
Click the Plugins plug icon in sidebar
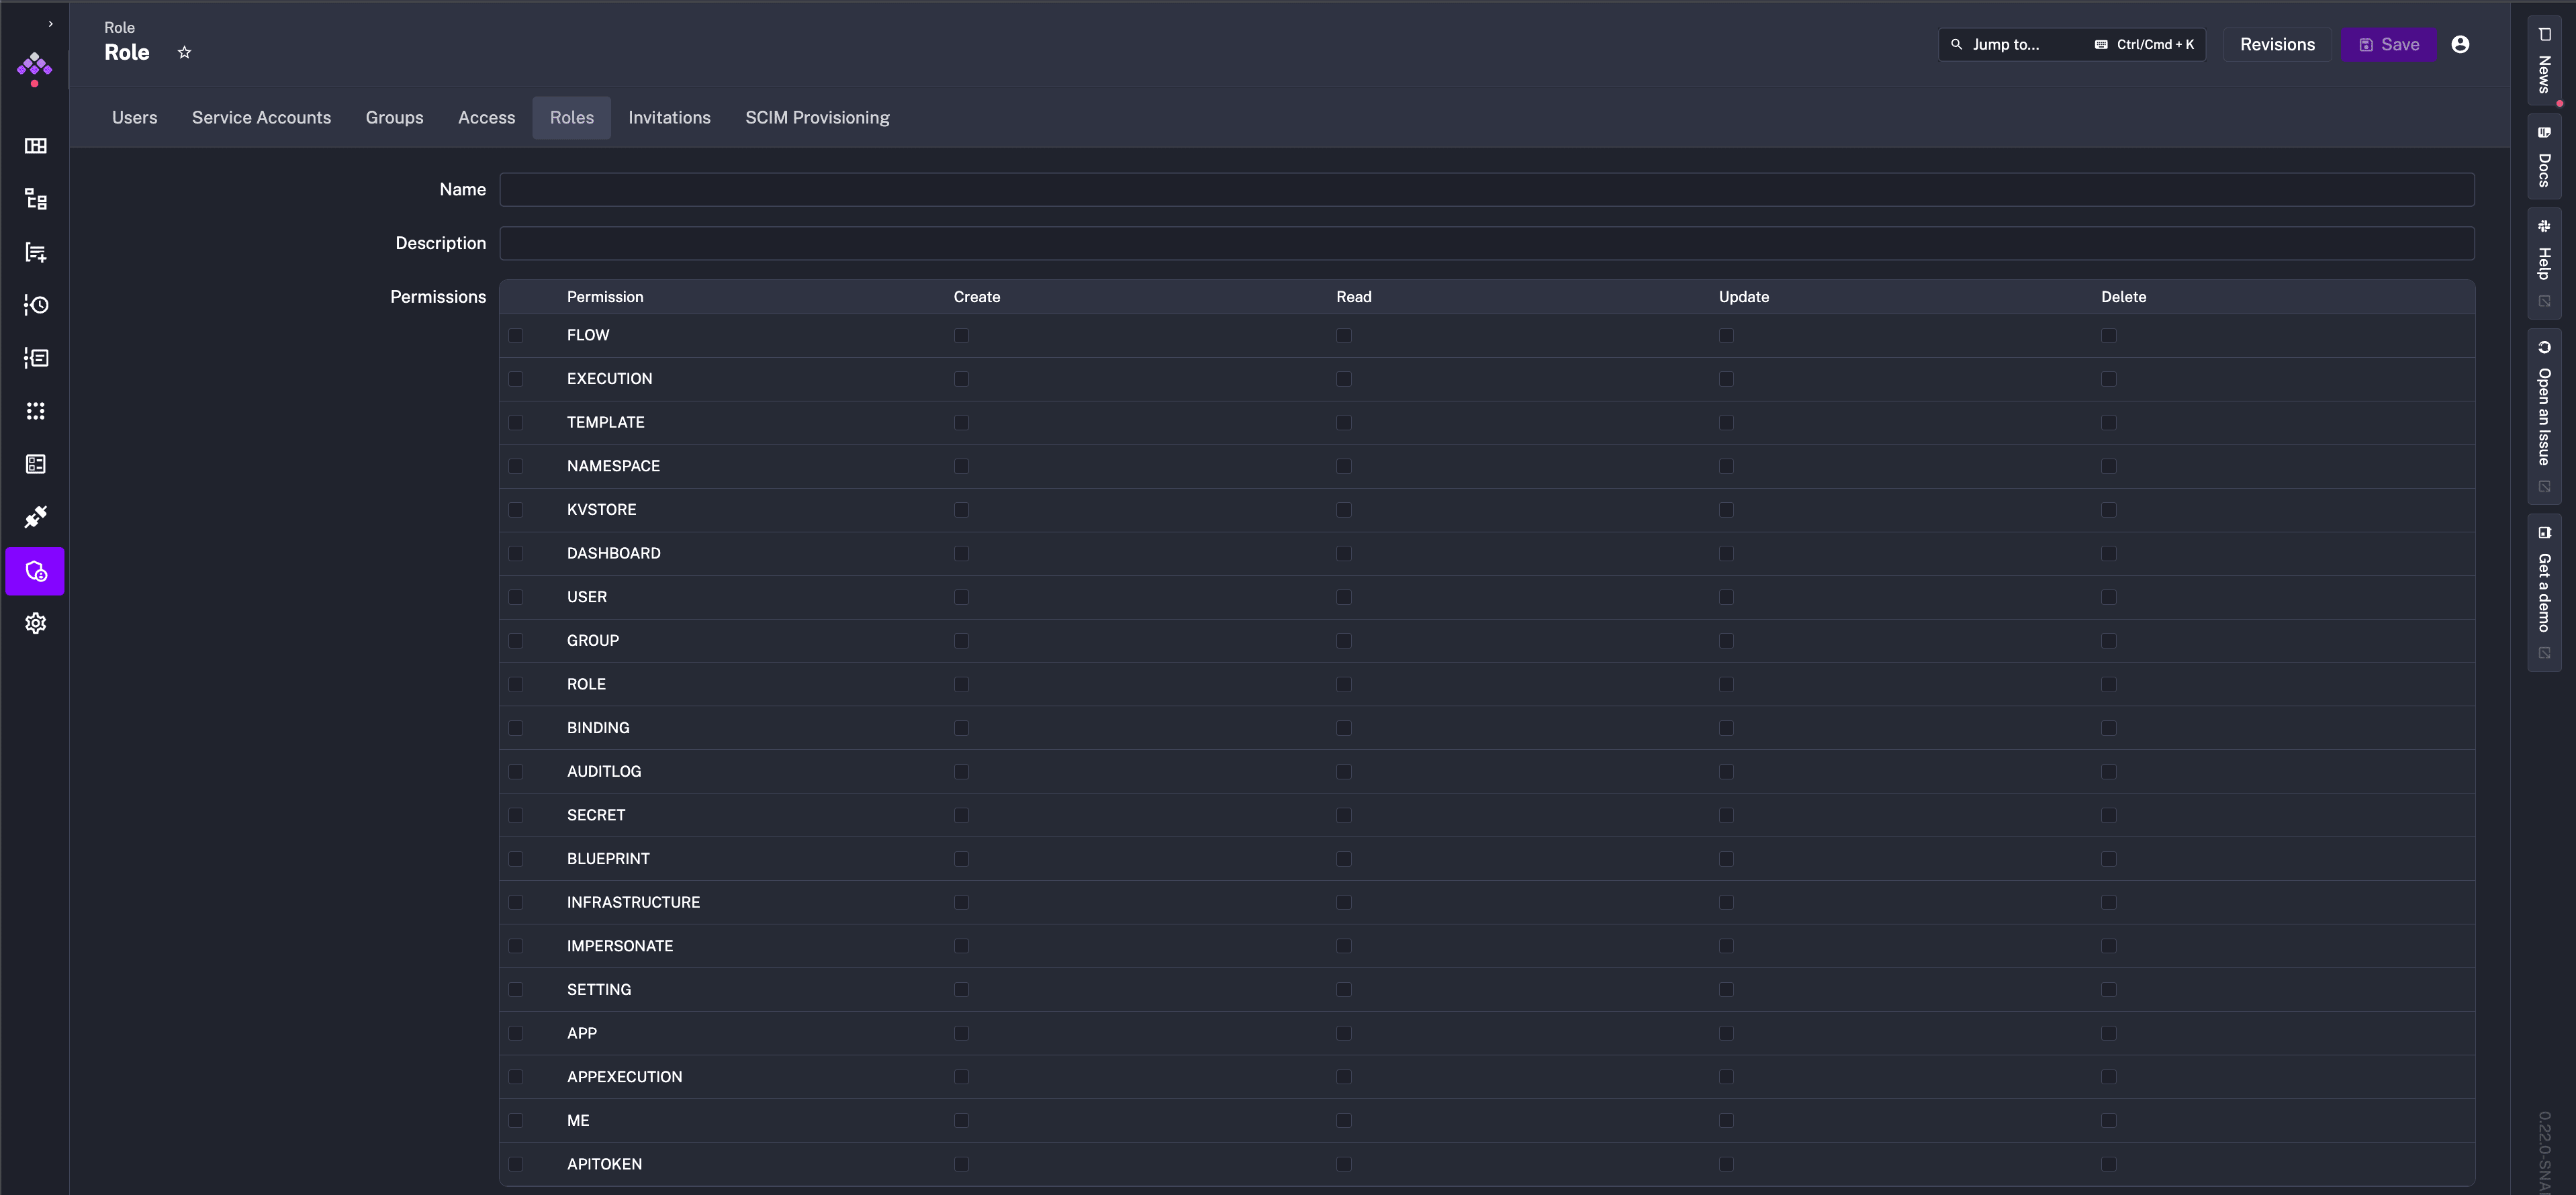[36, 517]
